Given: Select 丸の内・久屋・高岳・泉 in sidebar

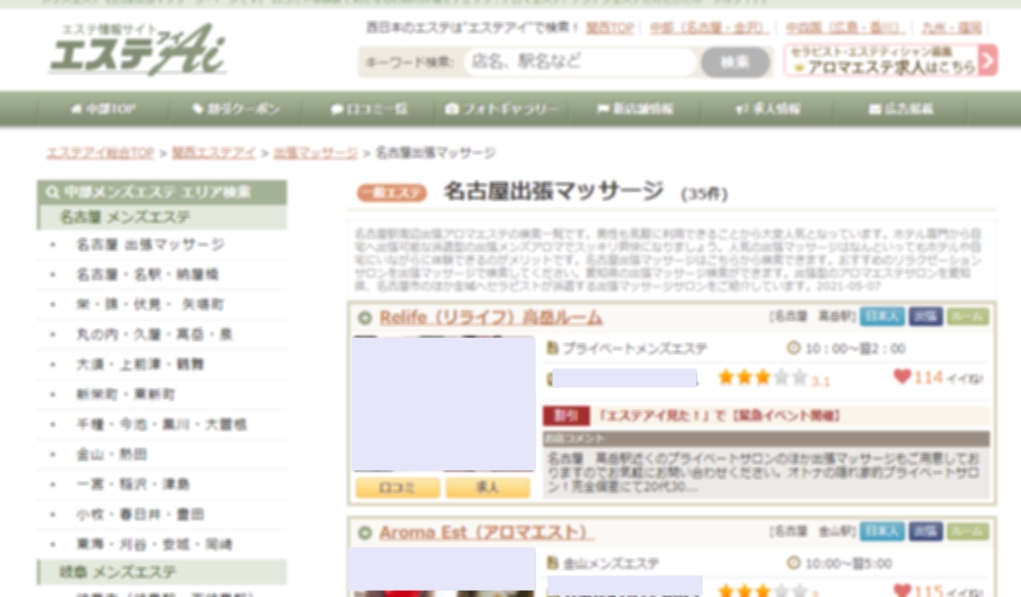Looking at the screenshot, I should [154, 335].
